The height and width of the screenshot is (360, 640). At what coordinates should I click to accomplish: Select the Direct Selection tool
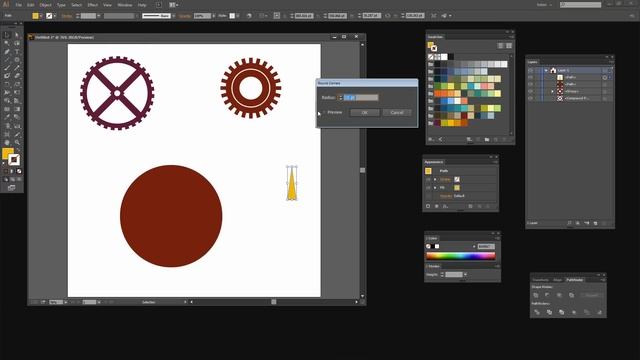coord(17,35)
